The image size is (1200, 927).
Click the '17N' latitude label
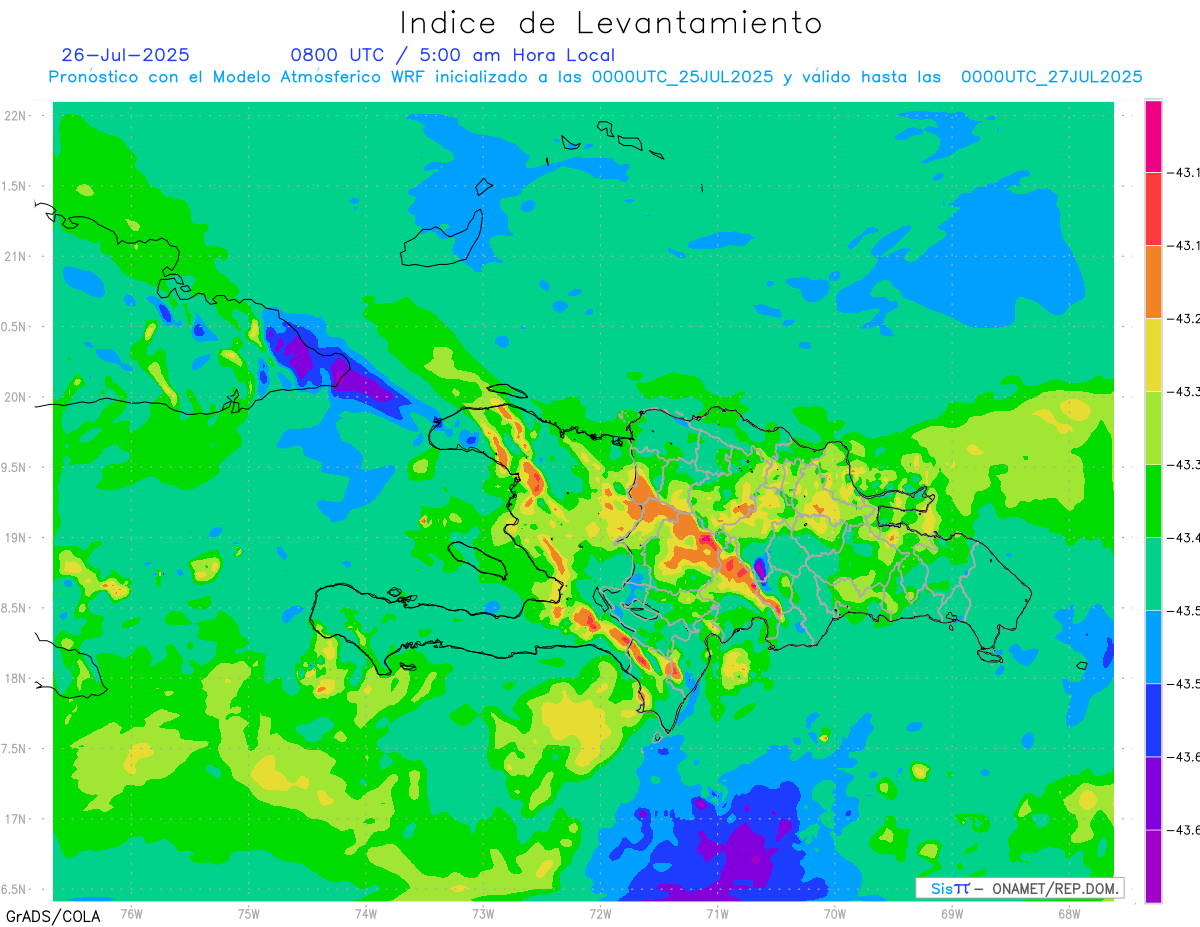tap(15, 819)
